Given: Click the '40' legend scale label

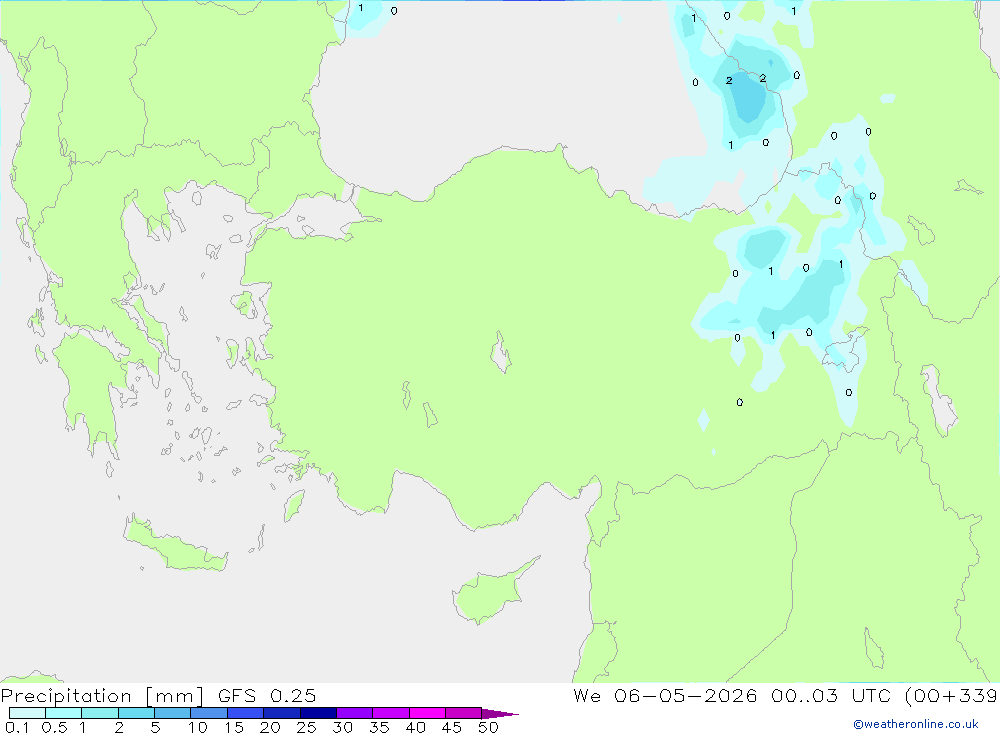Looking at the screenshot, I should tap(416, 727).
